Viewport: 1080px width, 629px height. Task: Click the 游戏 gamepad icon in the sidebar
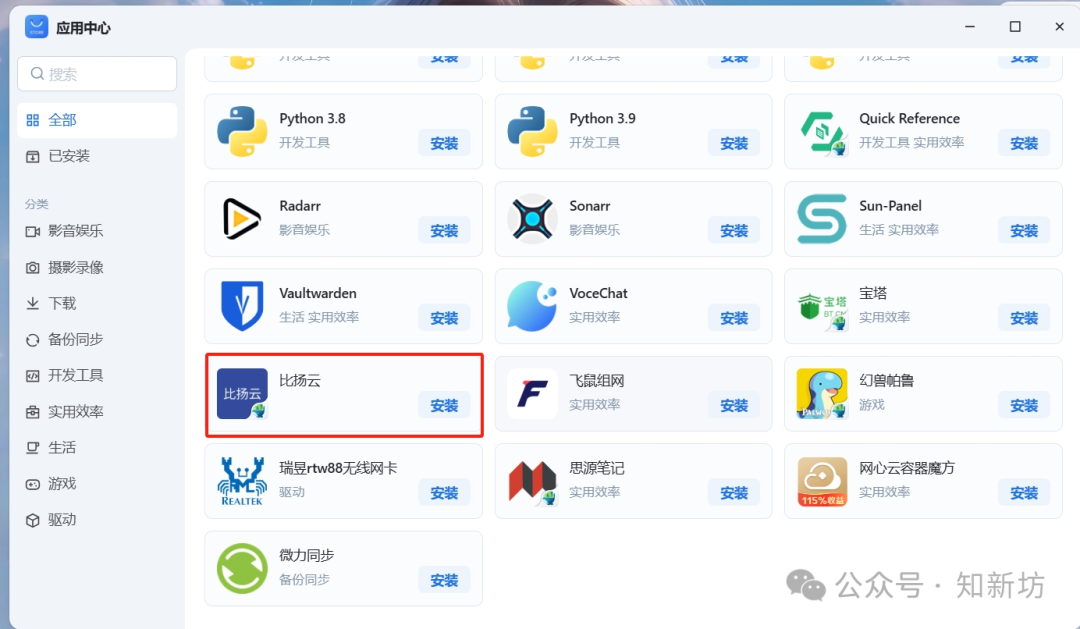tap(32, 484)
